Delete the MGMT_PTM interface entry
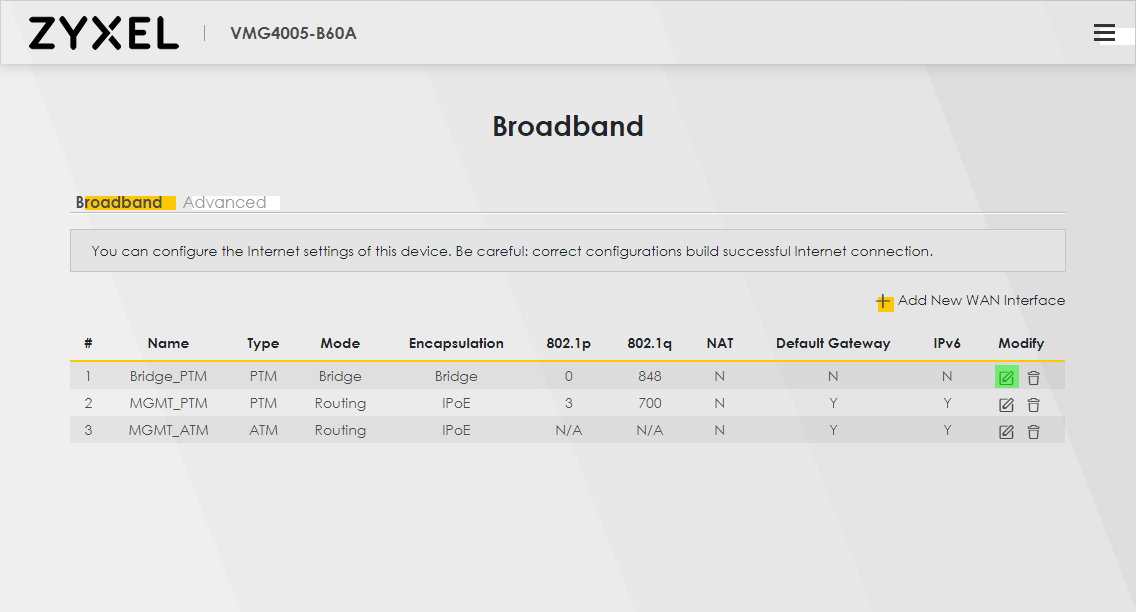 pyautogui.click(x=1034, y=405)
